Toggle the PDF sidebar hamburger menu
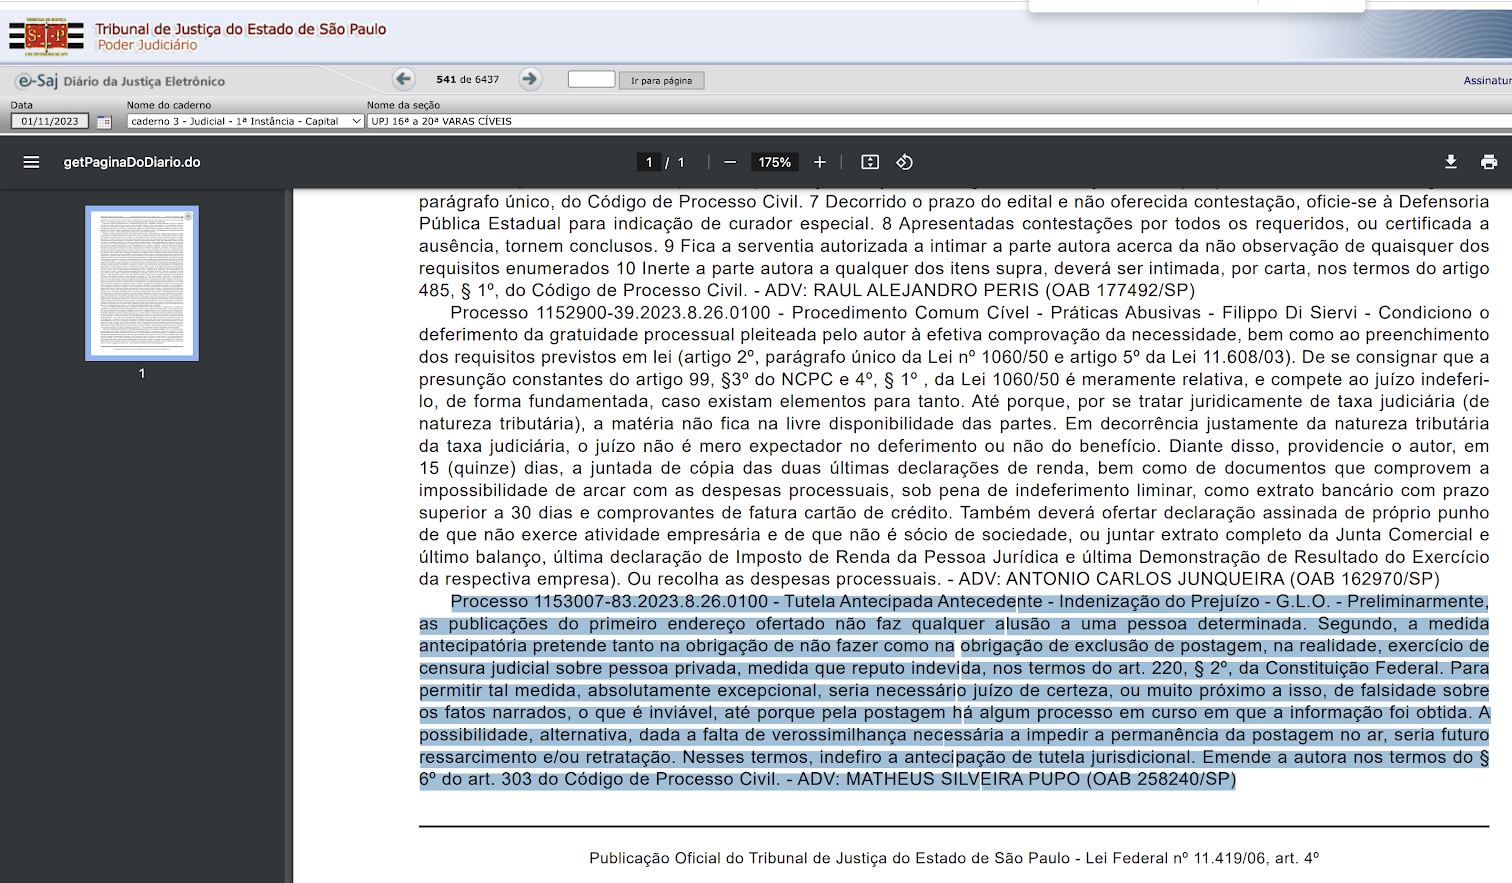Screen dimensions: 1512x883 pyautogui.click(x=32, y=162)
